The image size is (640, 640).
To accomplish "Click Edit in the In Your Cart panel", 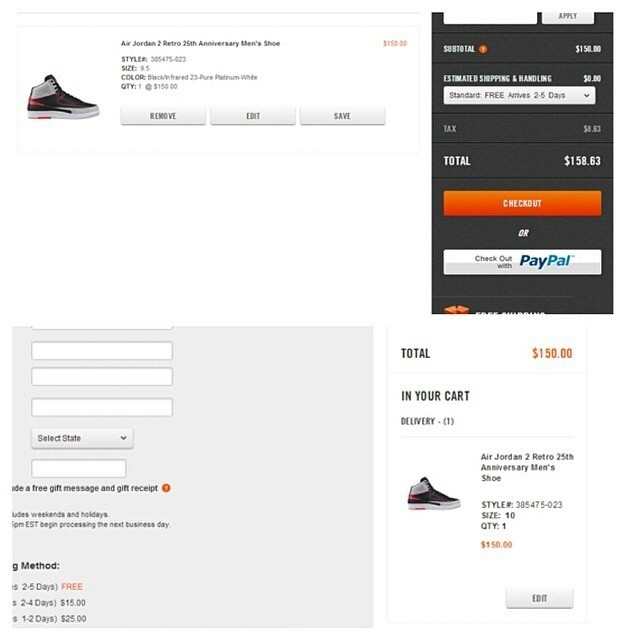I will point(540,598).
